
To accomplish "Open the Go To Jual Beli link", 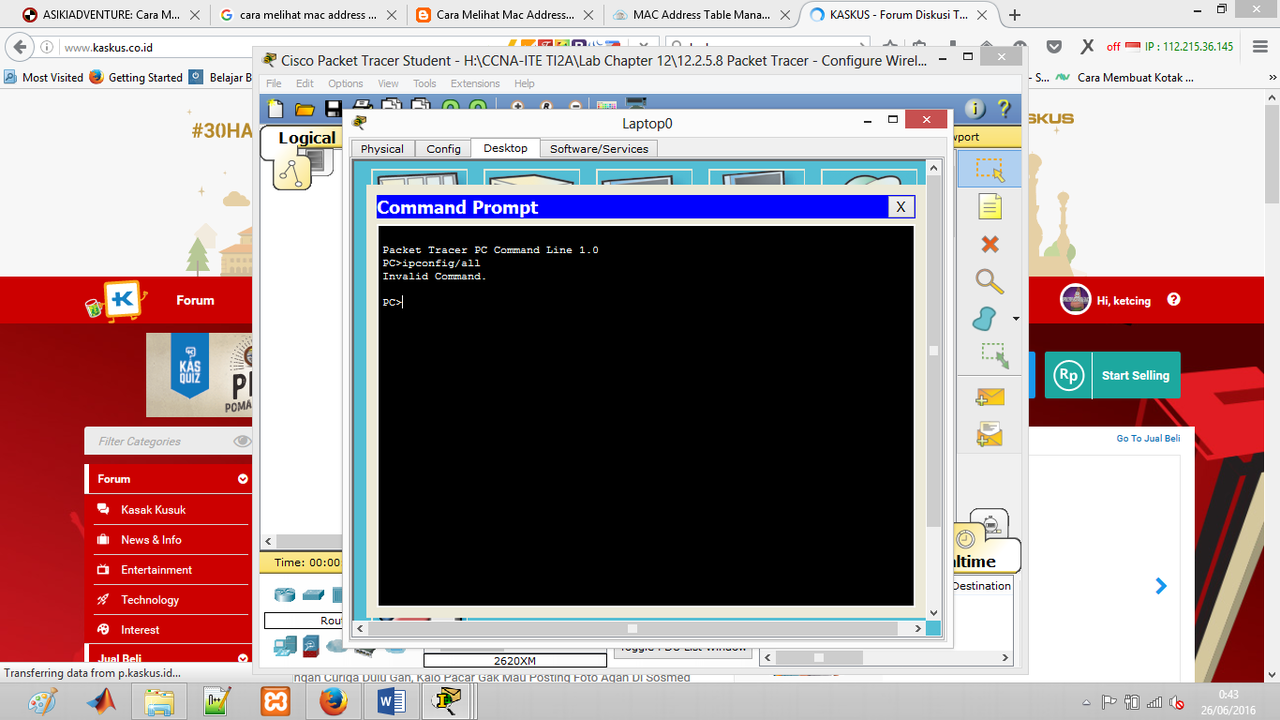I will click(x=1148, y=438).
